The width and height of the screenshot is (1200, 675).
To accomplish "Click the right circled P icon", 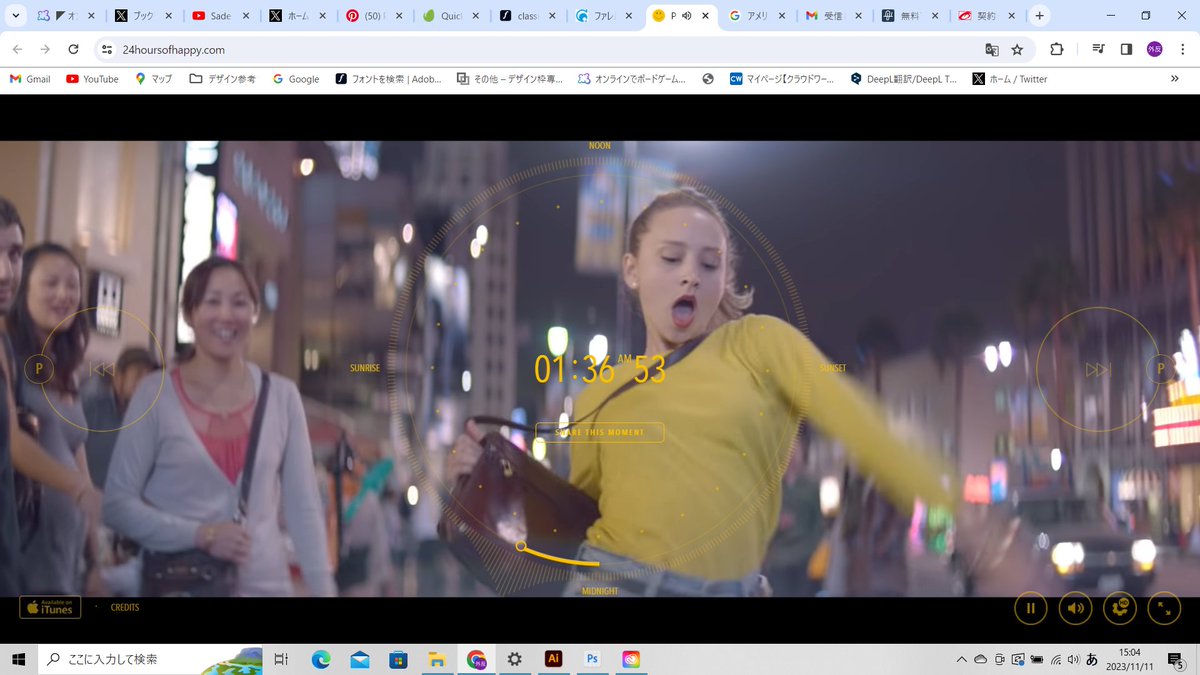I will click(1161, 368).
